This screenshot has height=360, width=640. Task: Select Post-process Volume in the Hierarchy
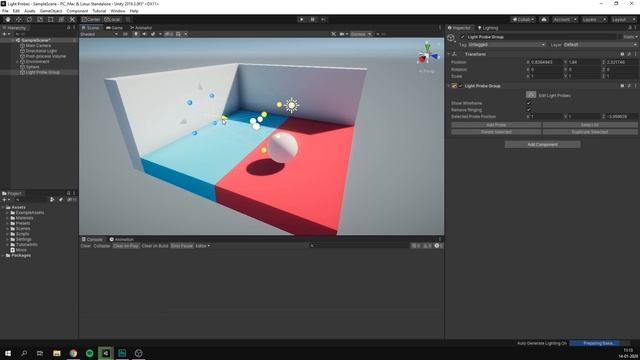[46, 56]
